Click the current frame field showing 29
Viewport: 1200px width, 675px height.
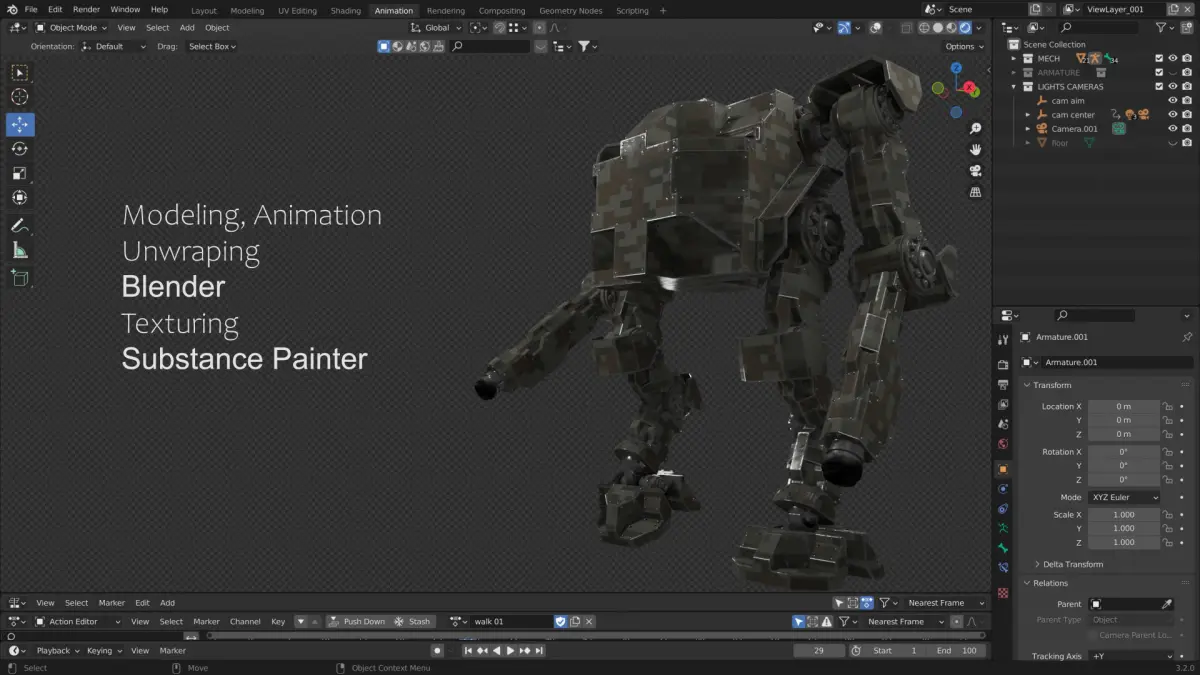819,650
